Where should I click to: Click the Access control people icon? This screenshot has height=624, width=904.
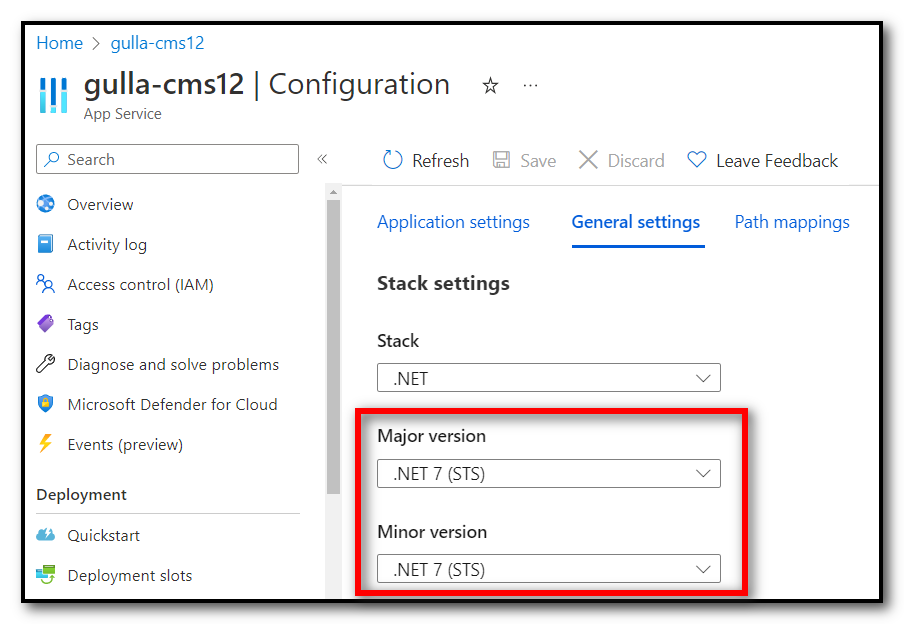click(46, 284)
